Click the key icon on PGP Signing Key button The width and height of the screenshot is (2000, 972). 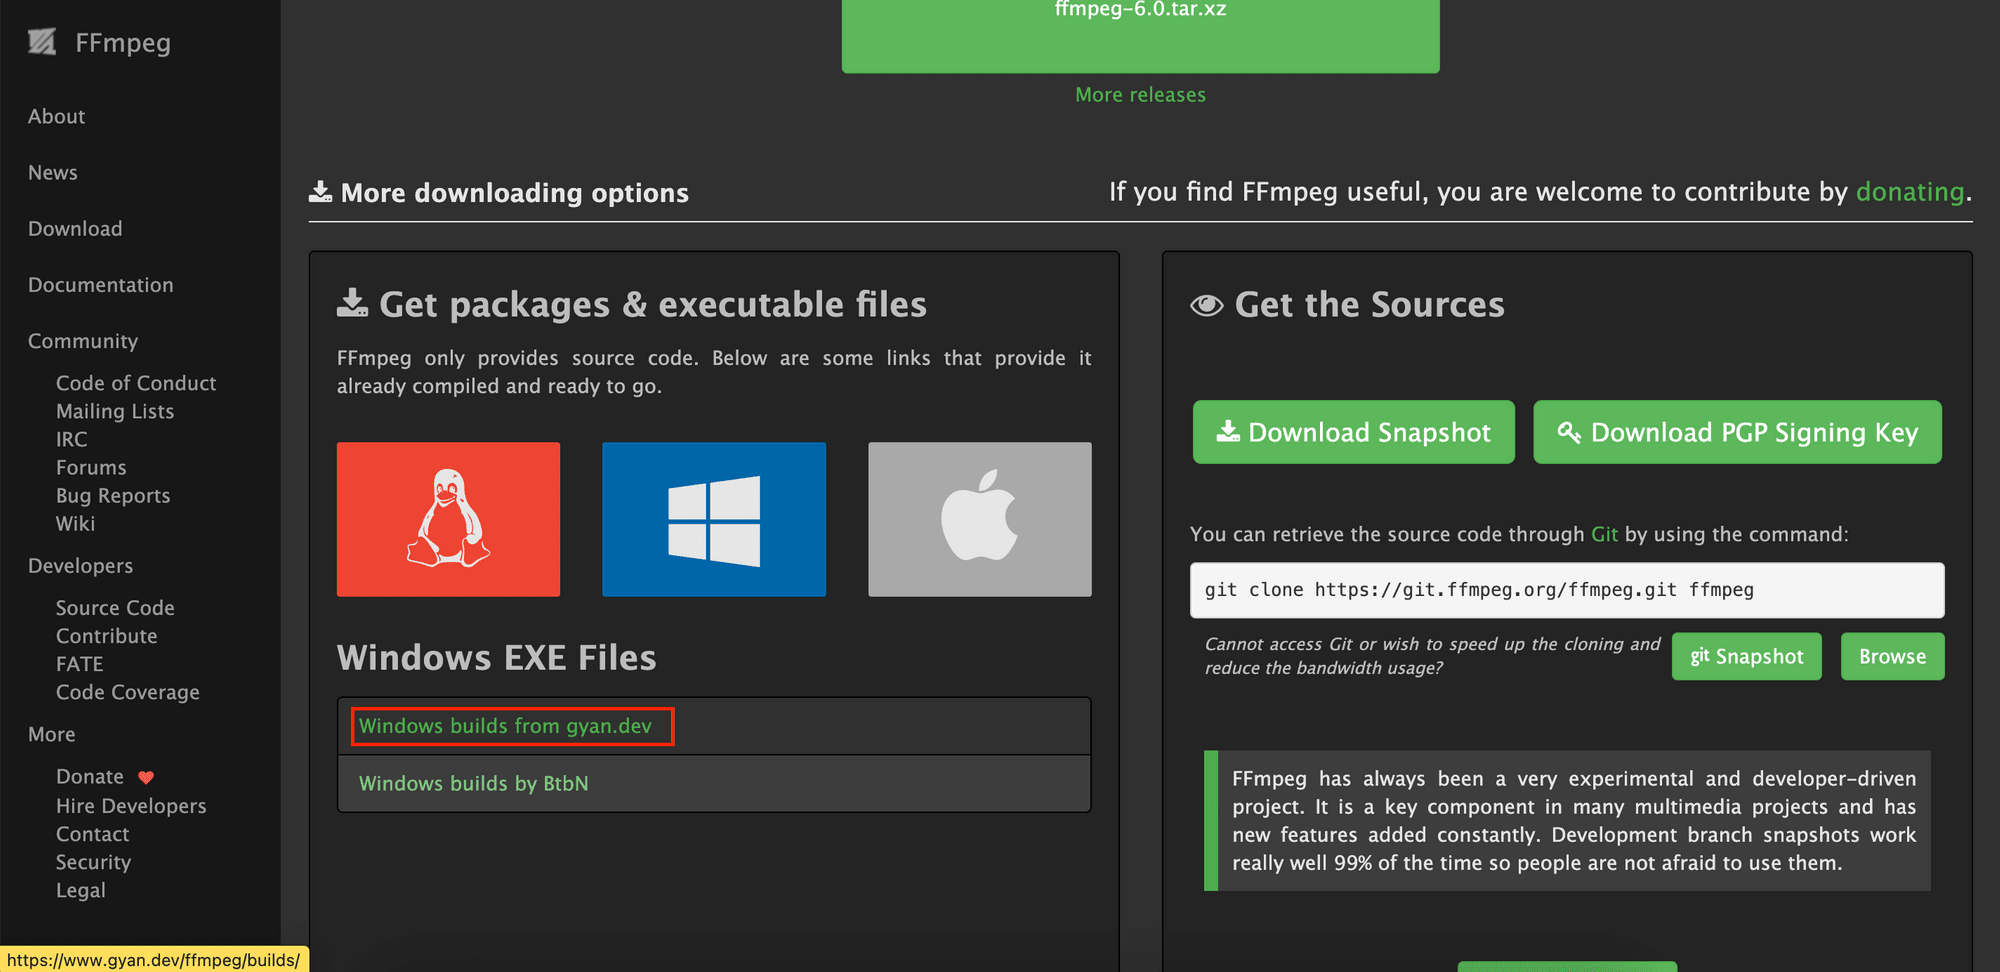pyautogui.click(x=1568, y=432)
